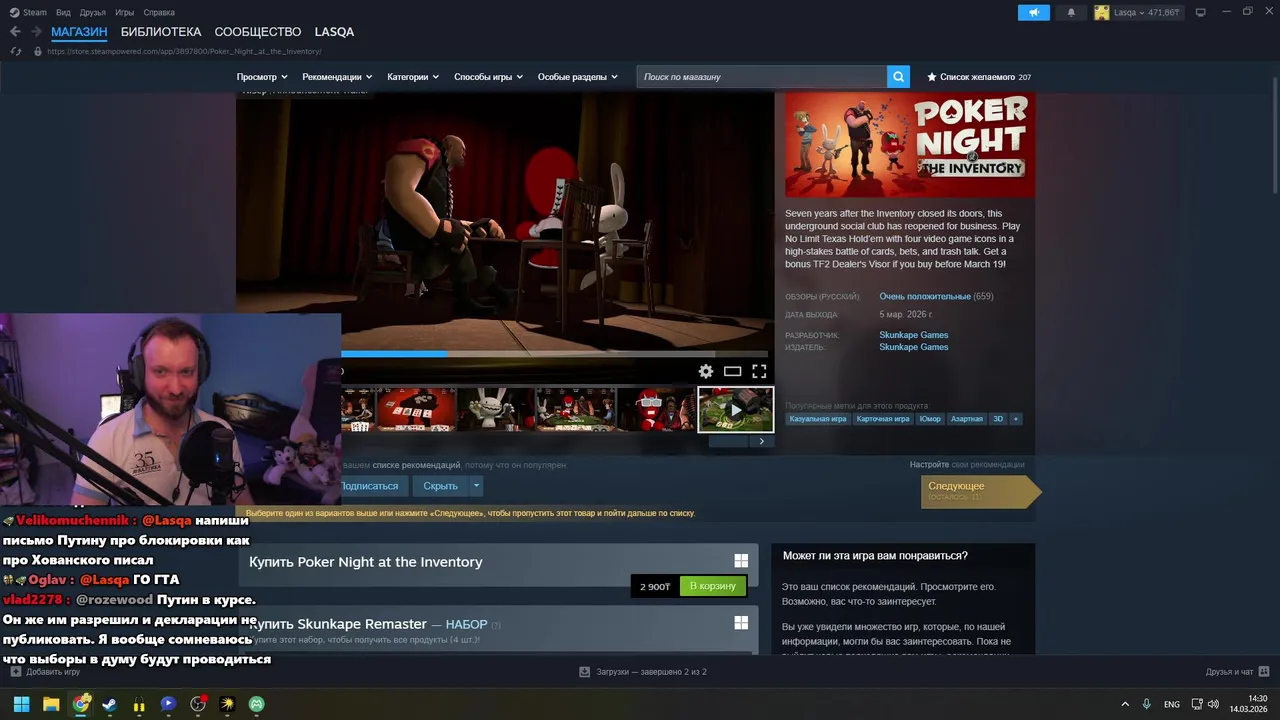Click the microphone tray icon
This screenshot has width=1280, height=720.
click(1146, 704)
